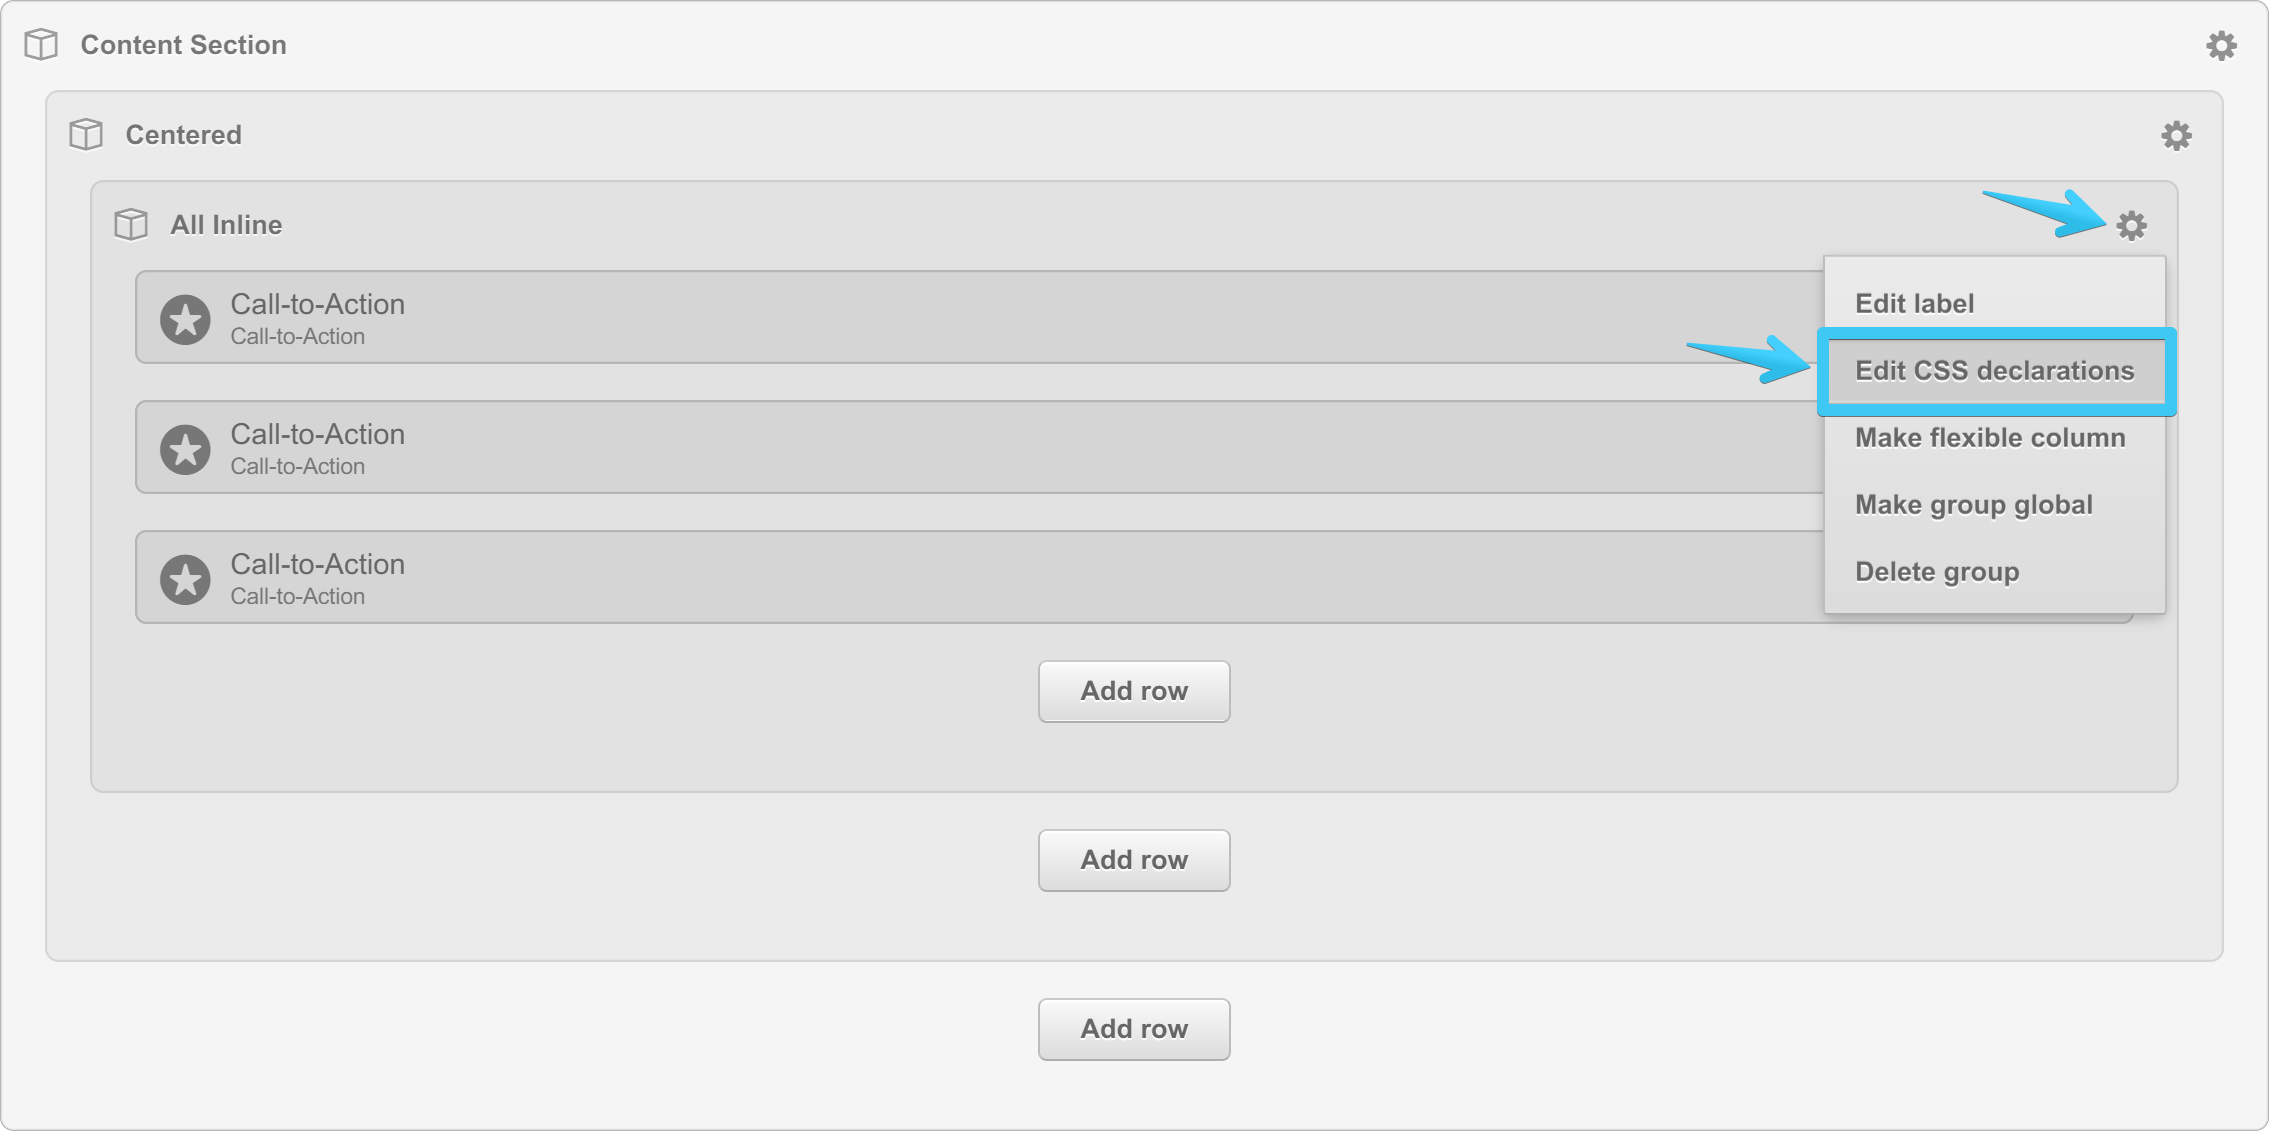
Task: Click the third Call-to-Action star icon
Action: [186, 579]
